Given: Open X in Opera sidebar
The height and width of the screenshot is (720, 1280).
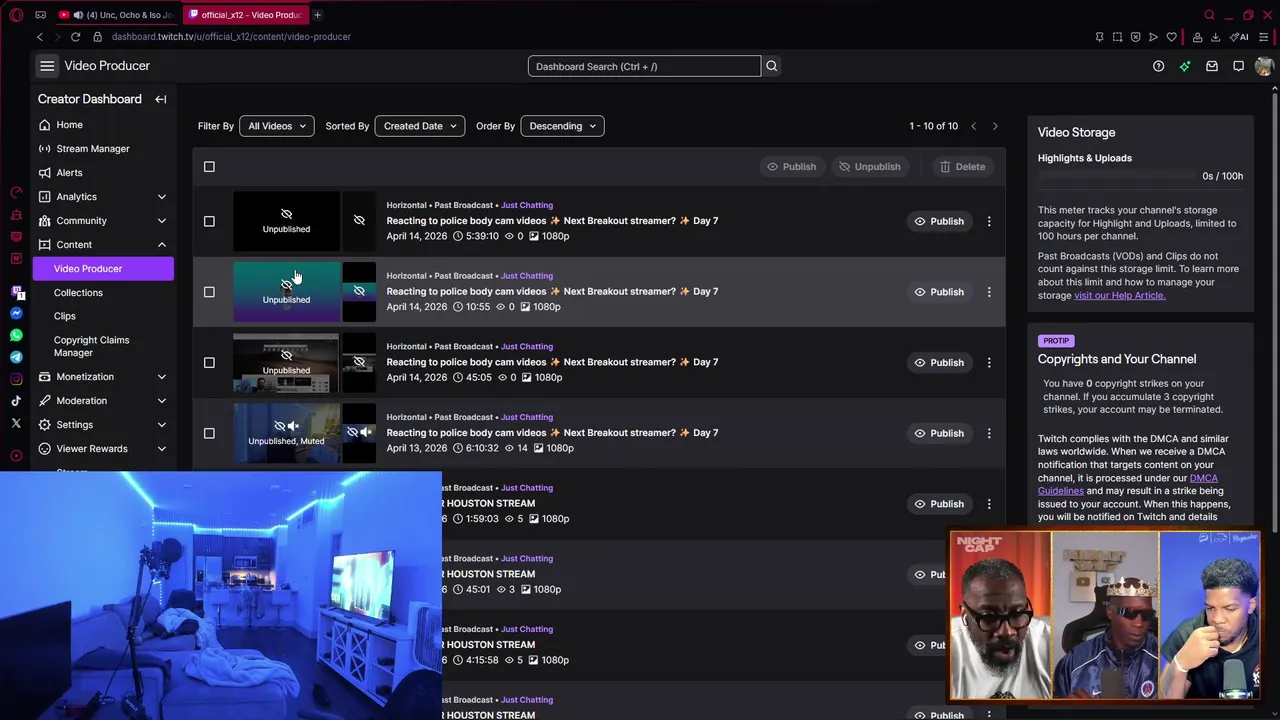Looking at the screenshot, I should click(16, 423).
